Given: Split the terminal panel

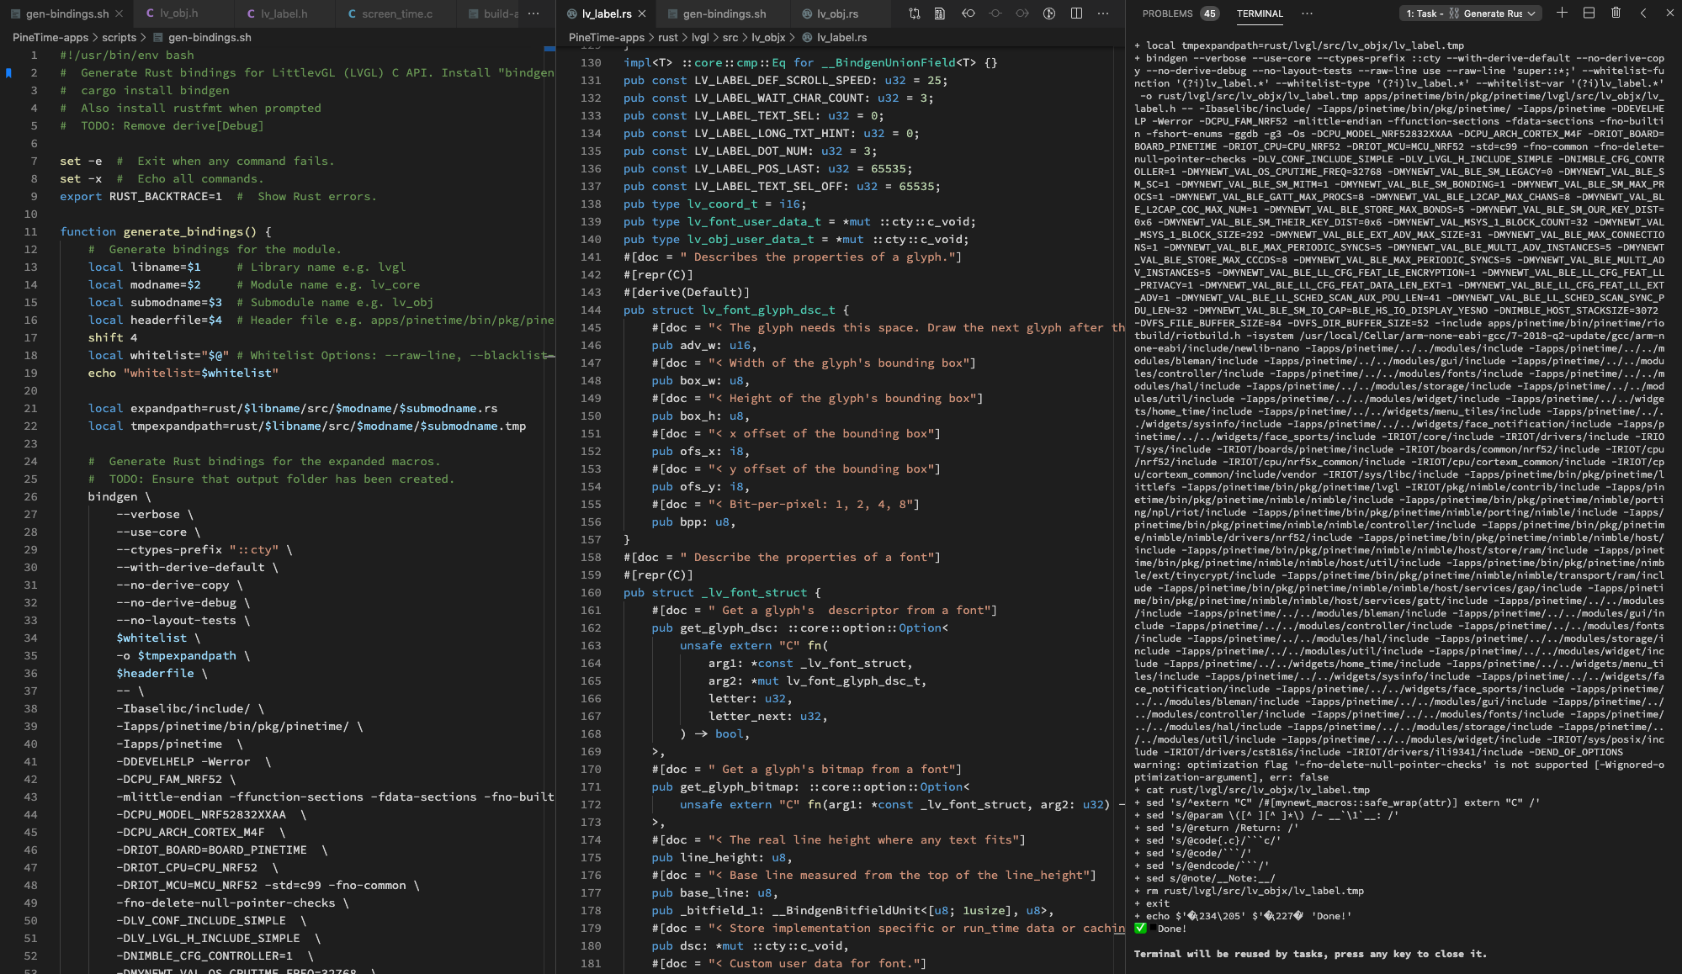Looking at the screenshot, I should tap(1589, 13).
